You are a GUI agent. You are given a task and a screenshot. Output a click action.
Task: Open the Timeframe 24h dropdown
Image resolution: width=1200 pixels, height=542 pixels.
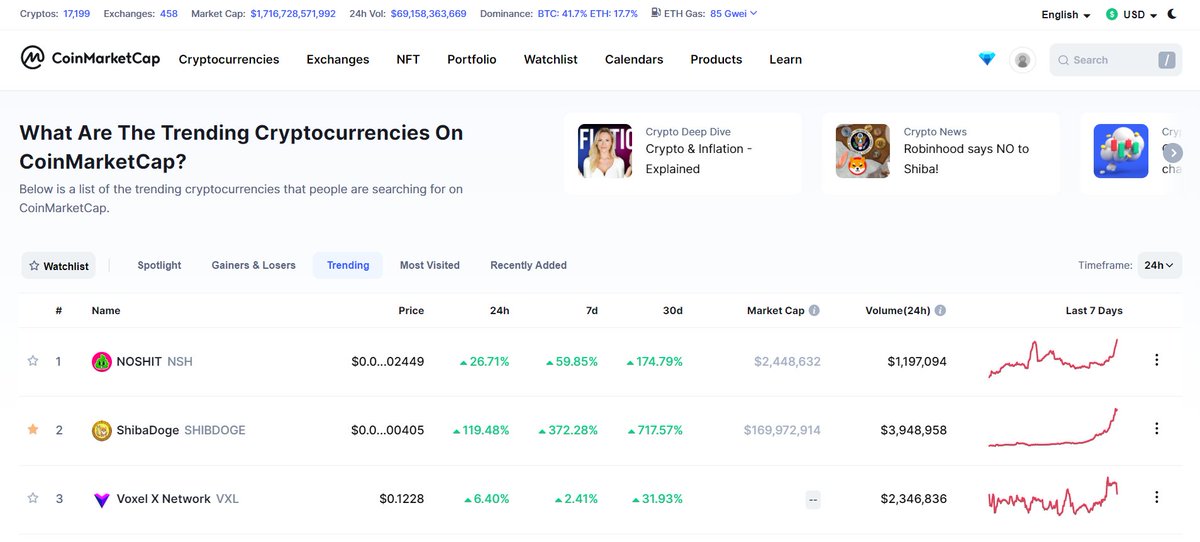click(x=1160, y=265)
